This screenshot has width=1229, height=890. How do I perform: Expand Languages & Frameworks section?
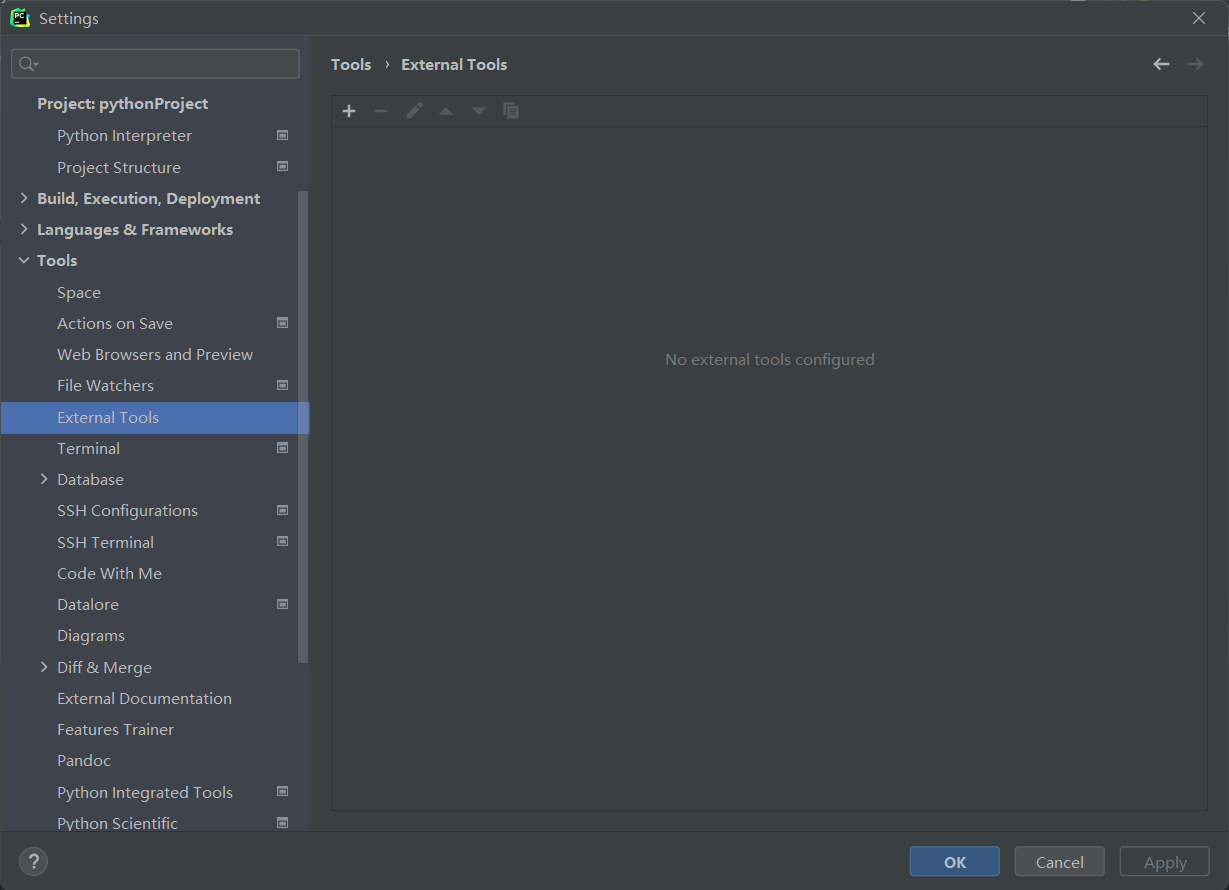pyautogui.click(x=24, y=229)
